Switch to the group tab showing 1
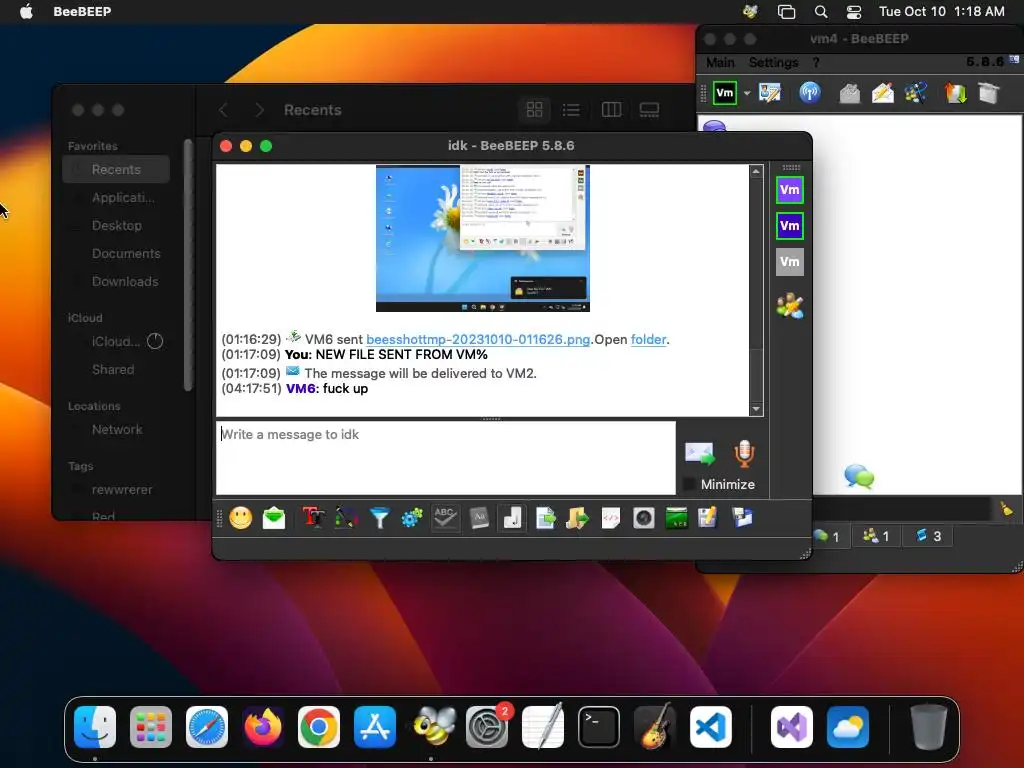The width and height of the screenshot is (1024, 768). pos(876,536)
